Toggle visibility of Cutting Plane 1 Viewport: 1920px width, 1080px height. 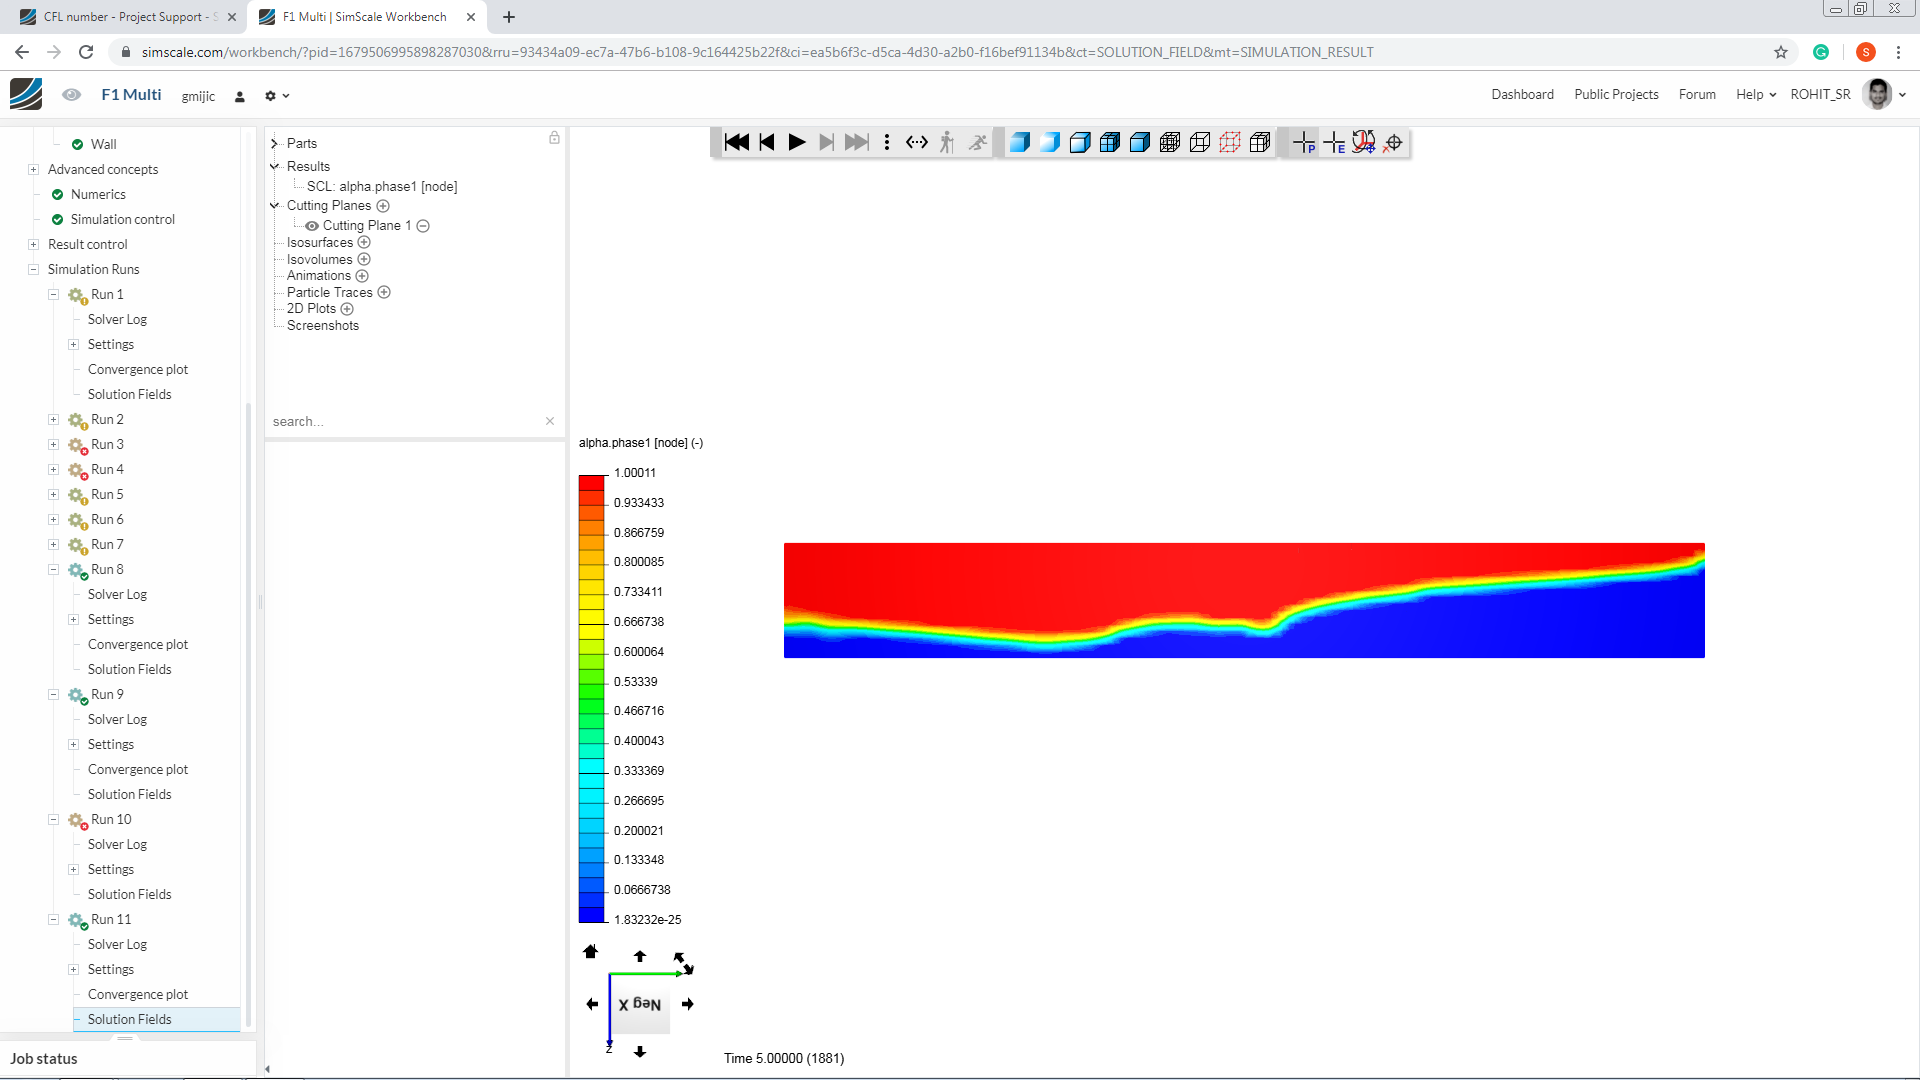[x=311, y=225]
